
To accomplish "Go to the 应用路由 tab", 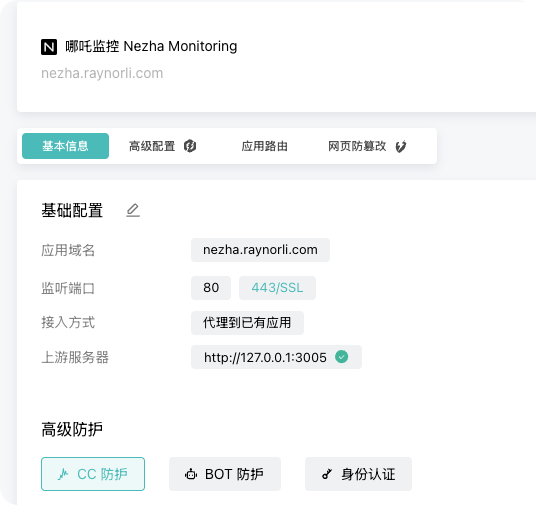I will click(265, 146).
